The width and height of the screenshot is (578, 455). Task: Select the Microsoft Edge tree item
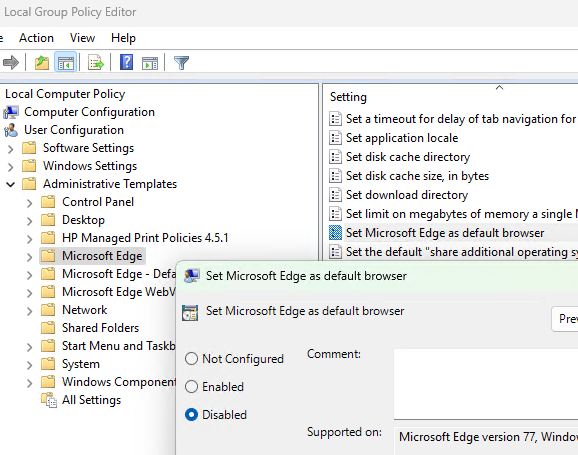click(x=102, y=256)
